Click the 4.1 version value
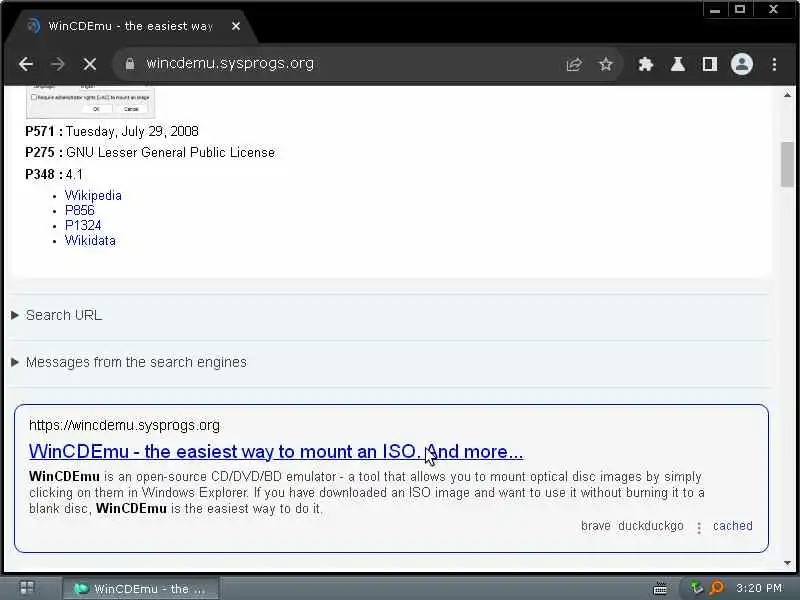 click(74, 174)
